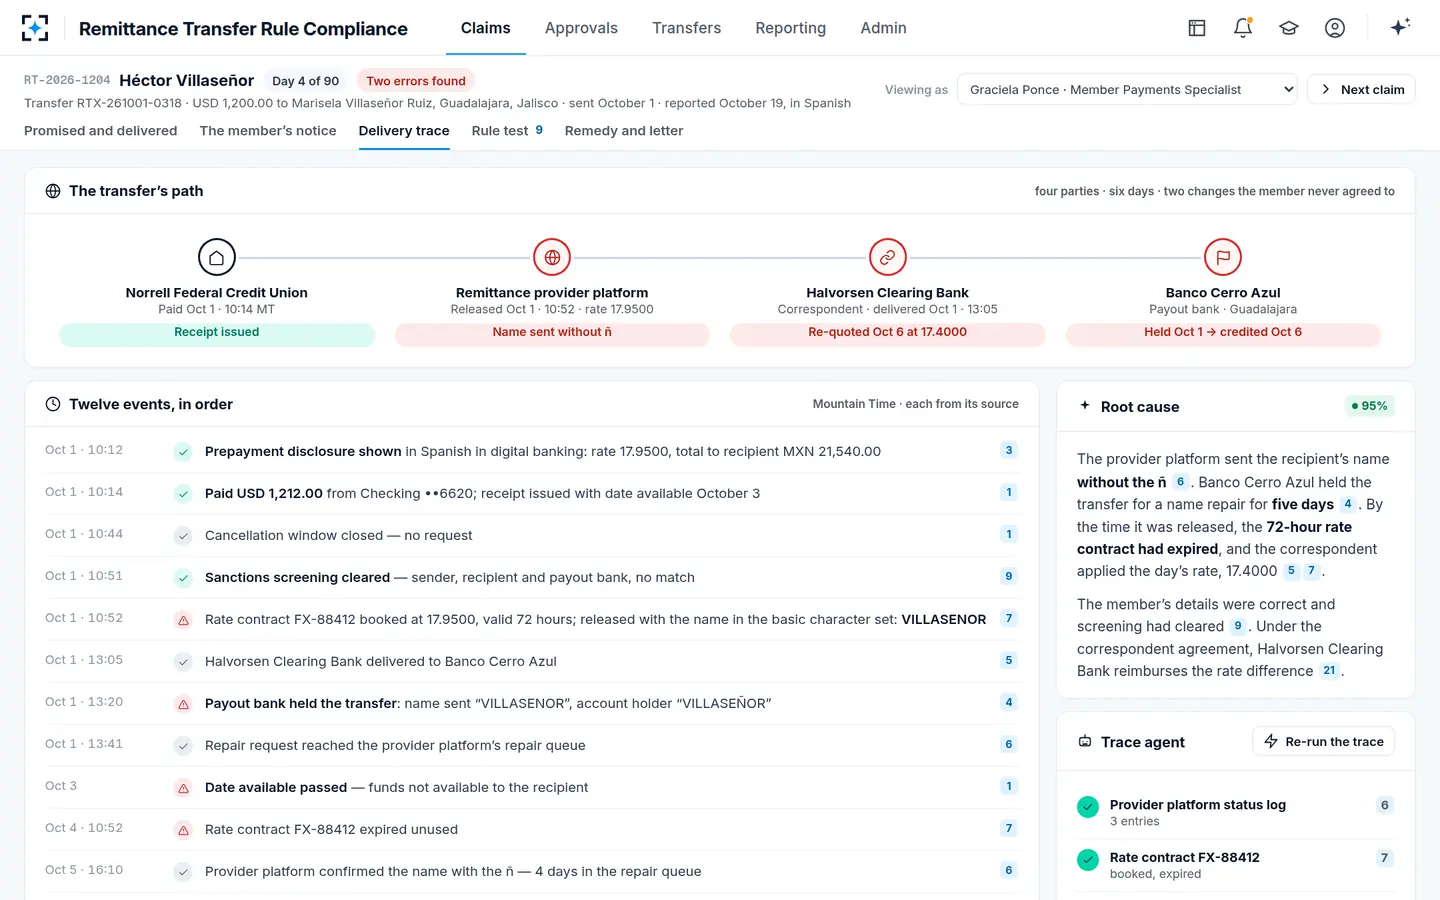Image resolution: width=1440 pixels, height=900 pixels.
Task: Open source 3 on prepayment disclosure row
Action: click(x=1009, y=450)
